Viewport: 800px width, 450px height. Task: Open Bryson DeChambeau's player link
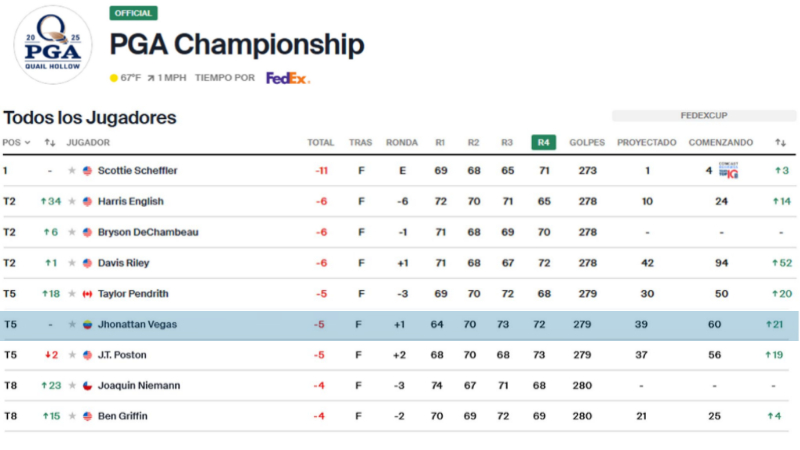148,233
